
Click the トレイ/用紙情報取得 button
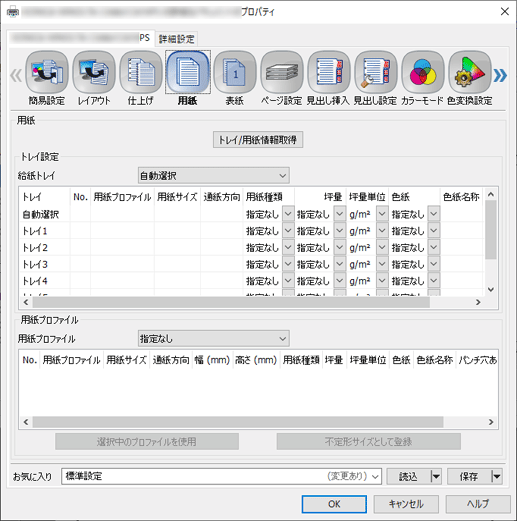(258, 140)
